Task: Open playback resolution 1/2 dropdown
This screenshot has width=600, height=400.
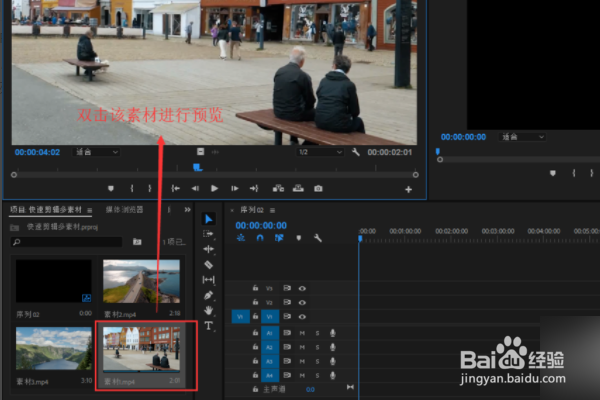Action: (320, 152)
